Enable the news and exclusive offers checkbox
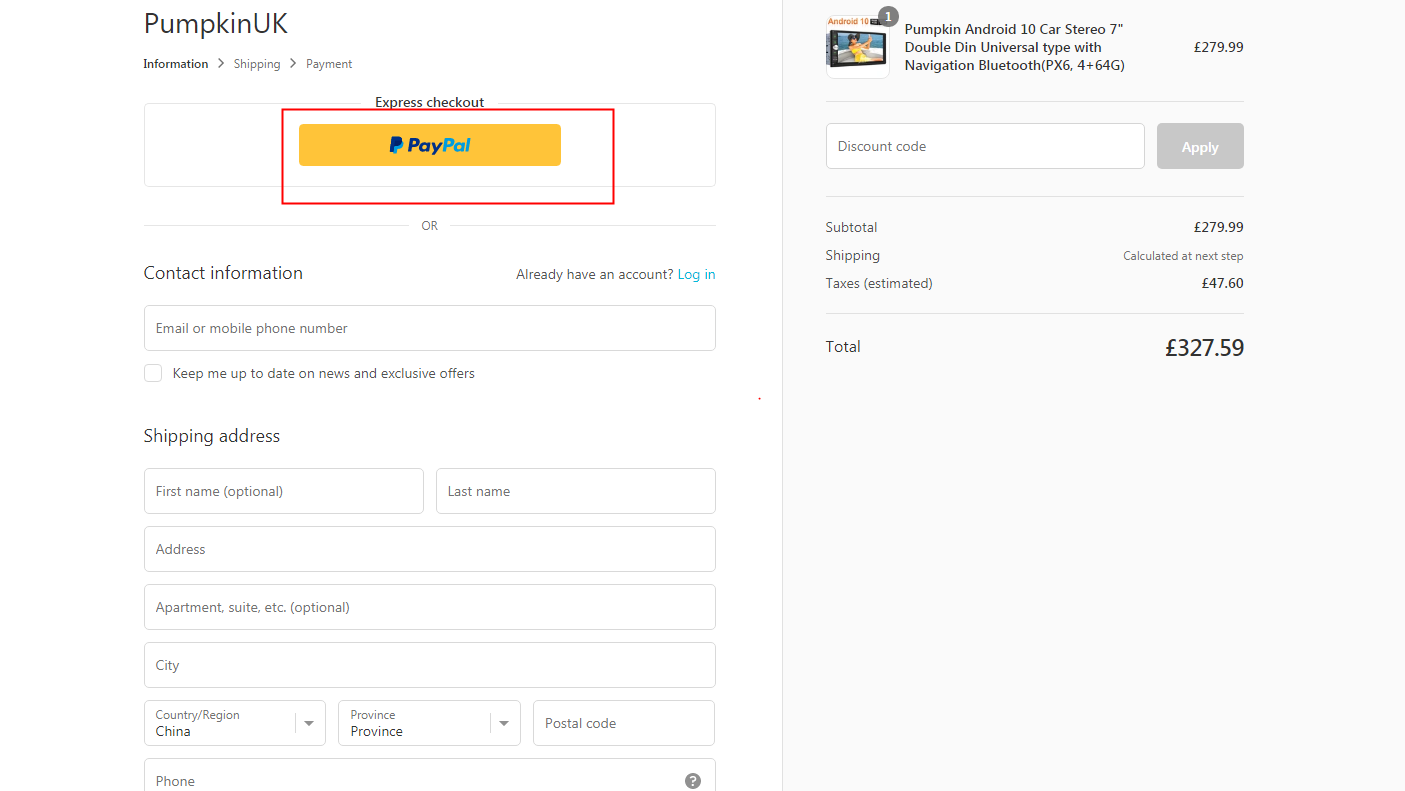Viewport: 1405px width, 791px height. pos(153,372)
